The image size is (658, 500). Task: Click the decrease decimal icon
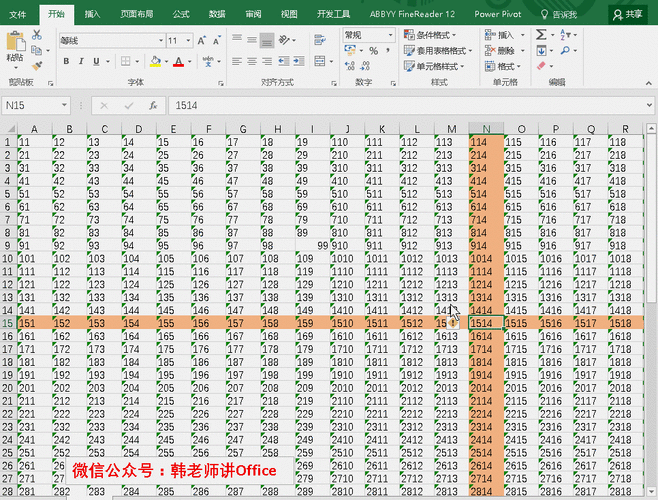click(x=365, y=65)
